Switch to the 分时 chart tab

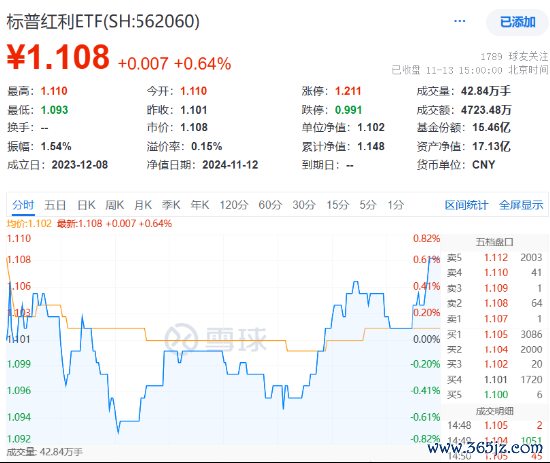23,205
